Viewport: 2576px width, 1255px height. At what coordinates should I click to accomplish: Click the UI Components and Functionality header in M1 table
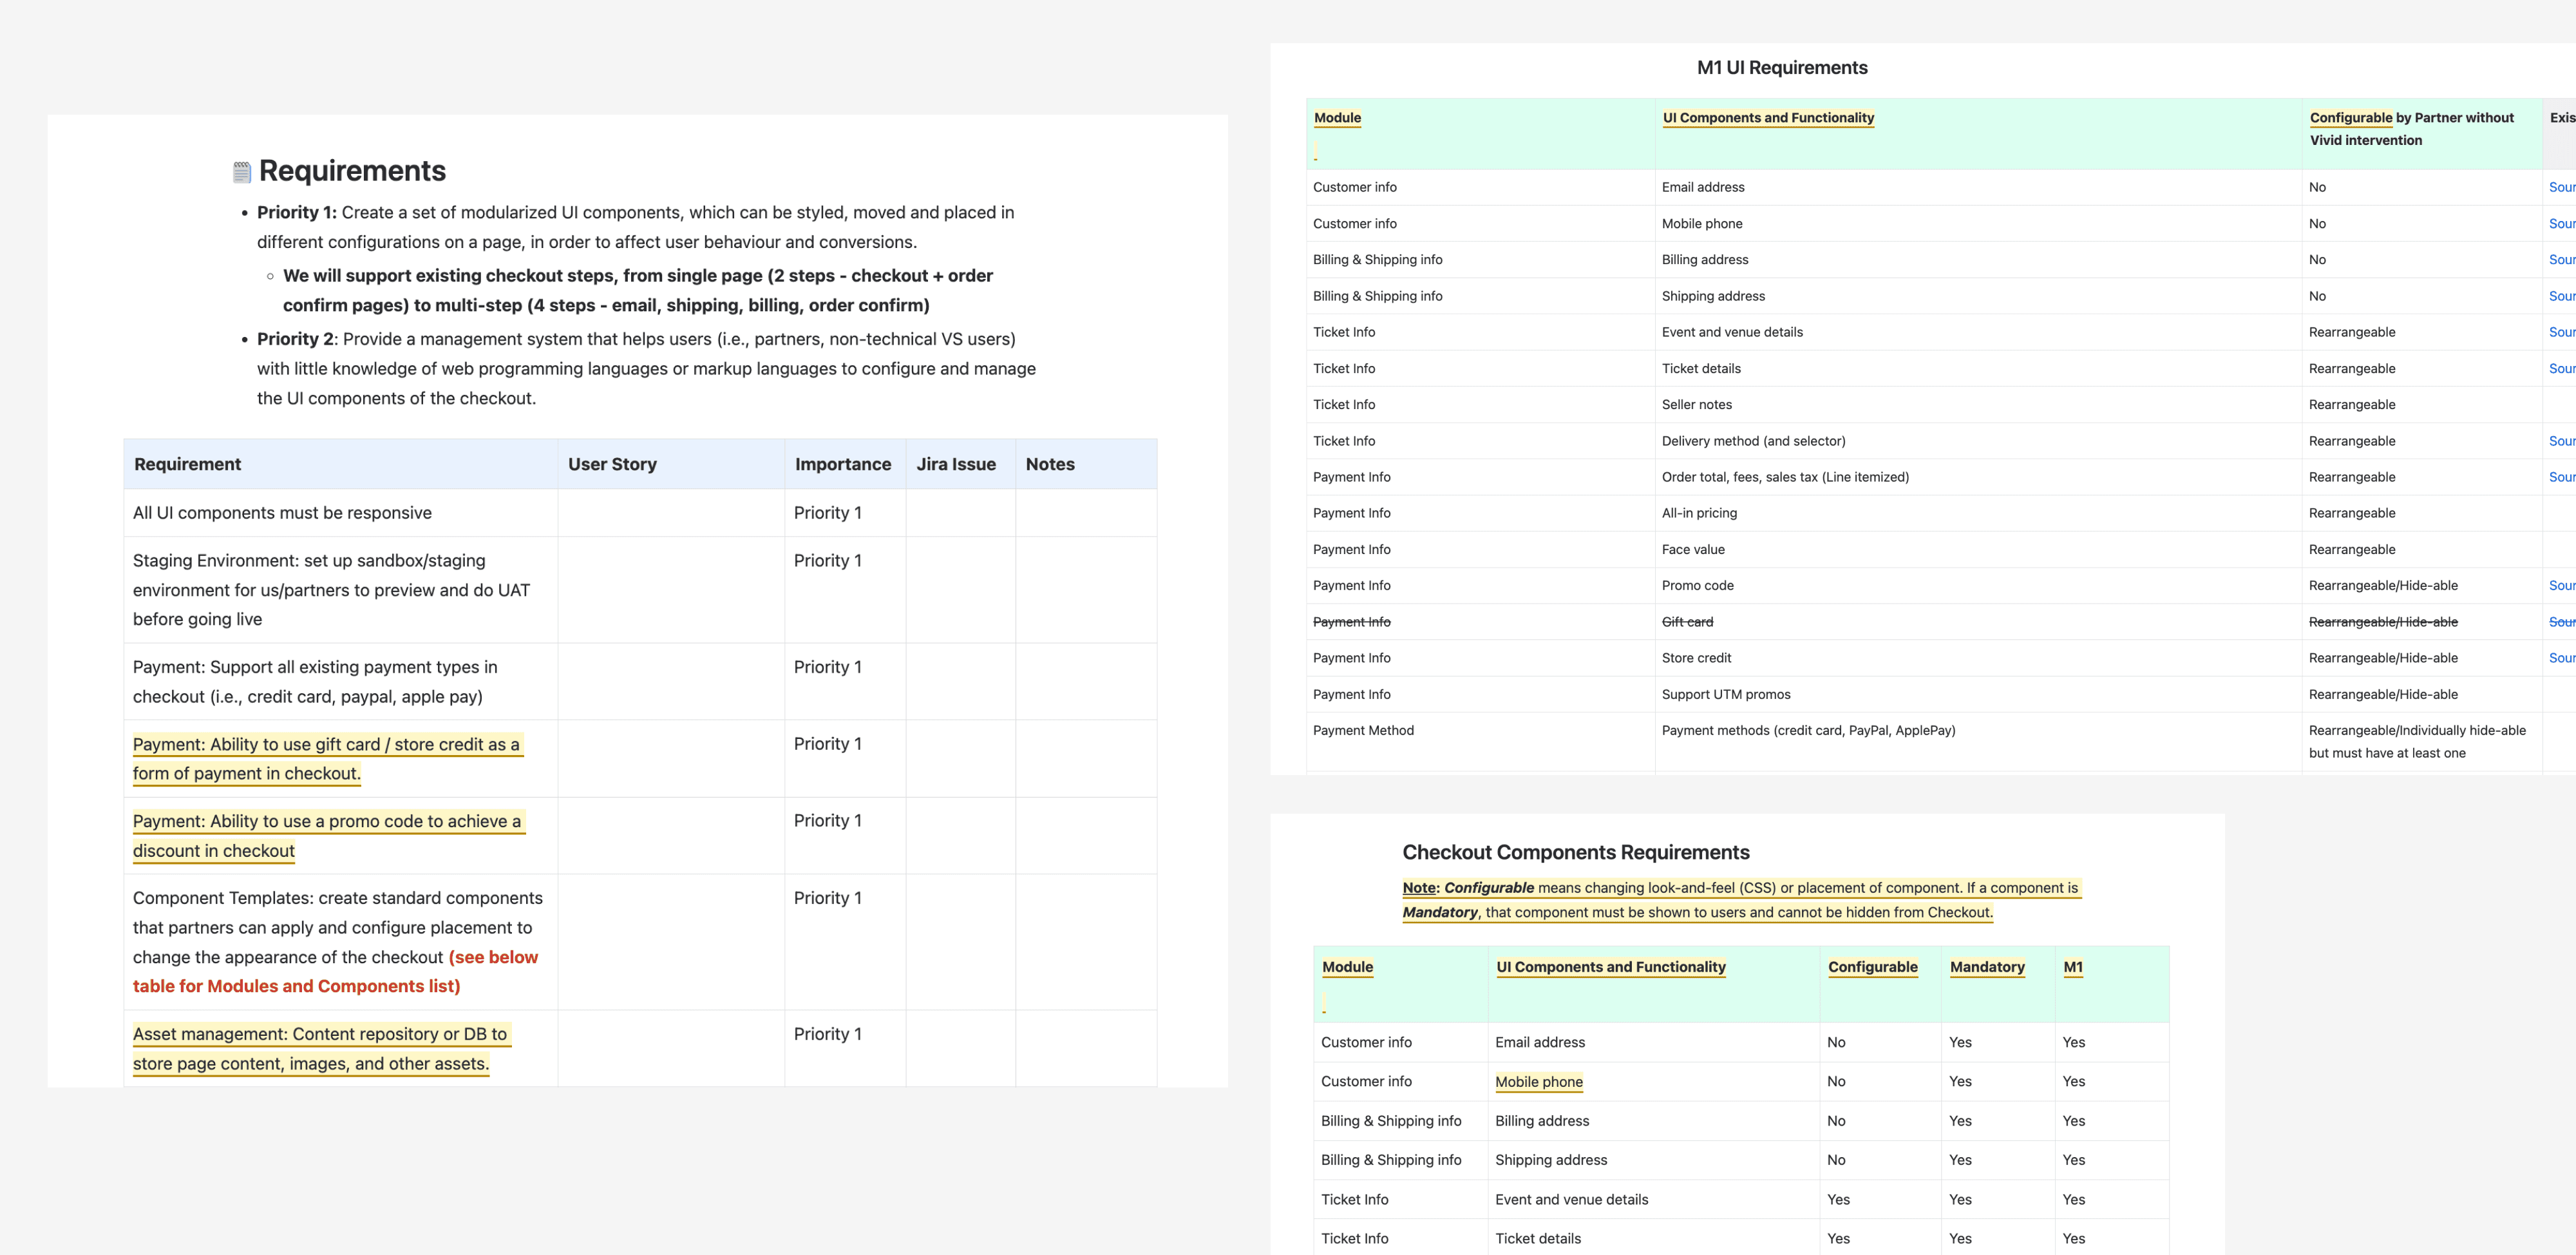pyautogui.click(x=1768, y=118)
